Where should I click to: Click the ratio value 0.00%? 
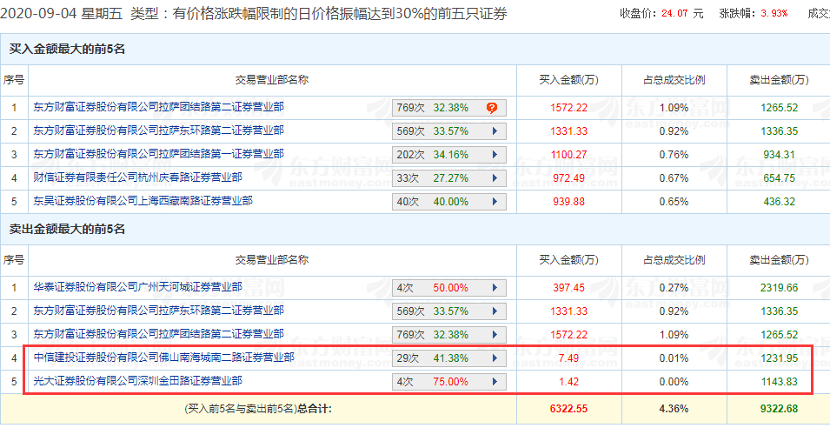pos(674,381)
